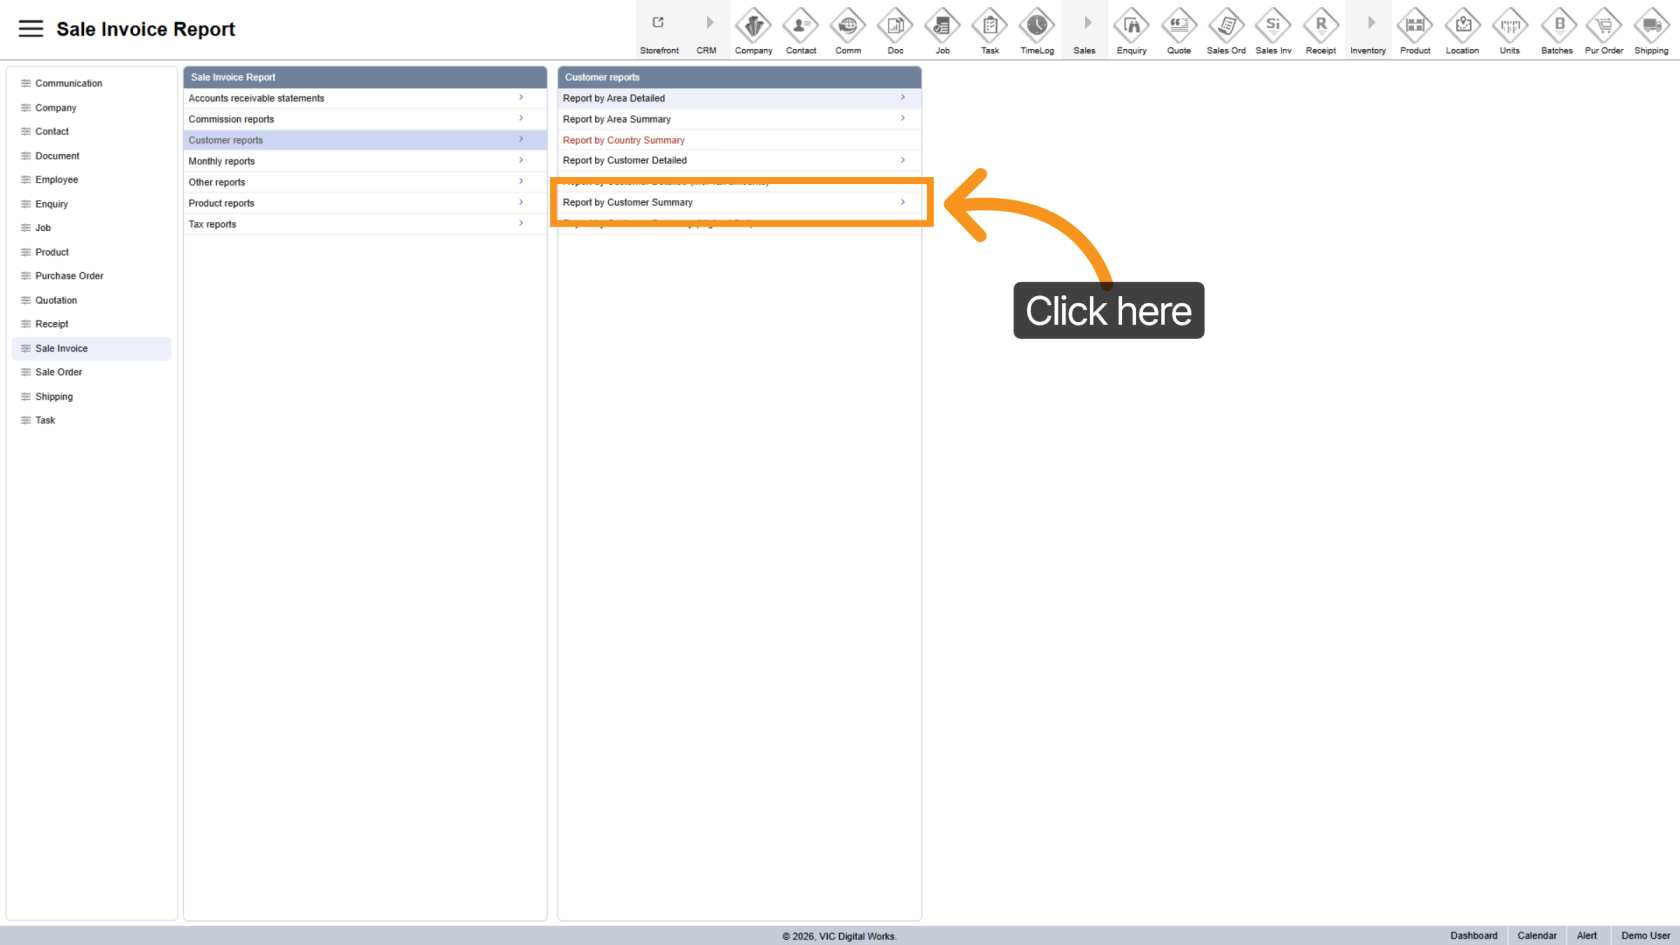Open the Batches toolbar icon

click(1557, 26)
